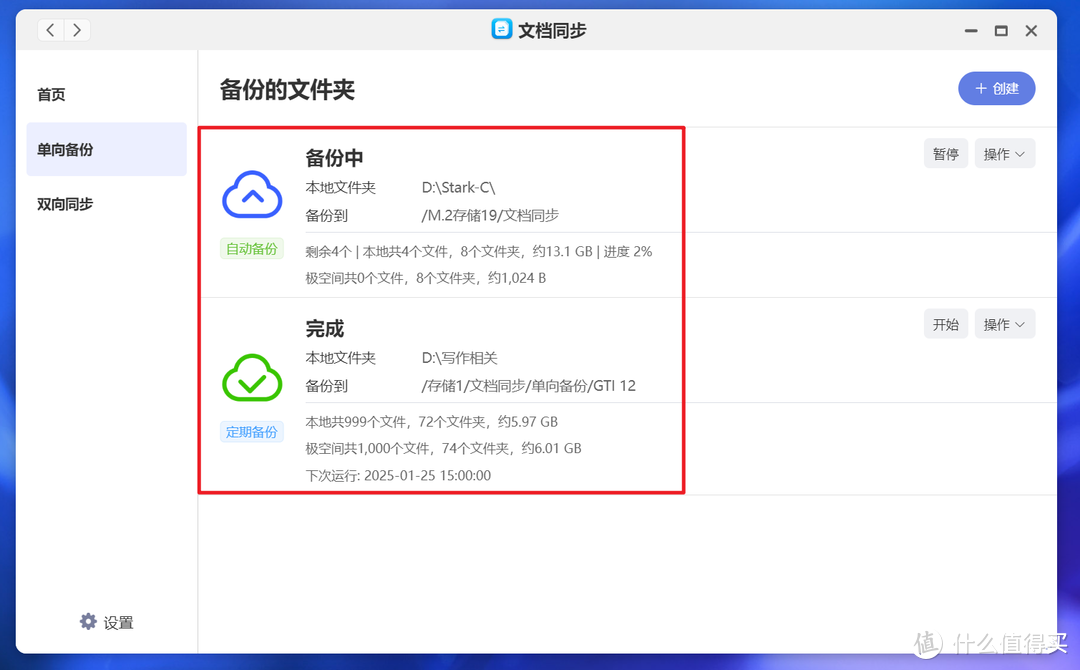Go to 首页 in the sidebar
Viewport: 1080px width, 670px height.
(x=51, y=94)
